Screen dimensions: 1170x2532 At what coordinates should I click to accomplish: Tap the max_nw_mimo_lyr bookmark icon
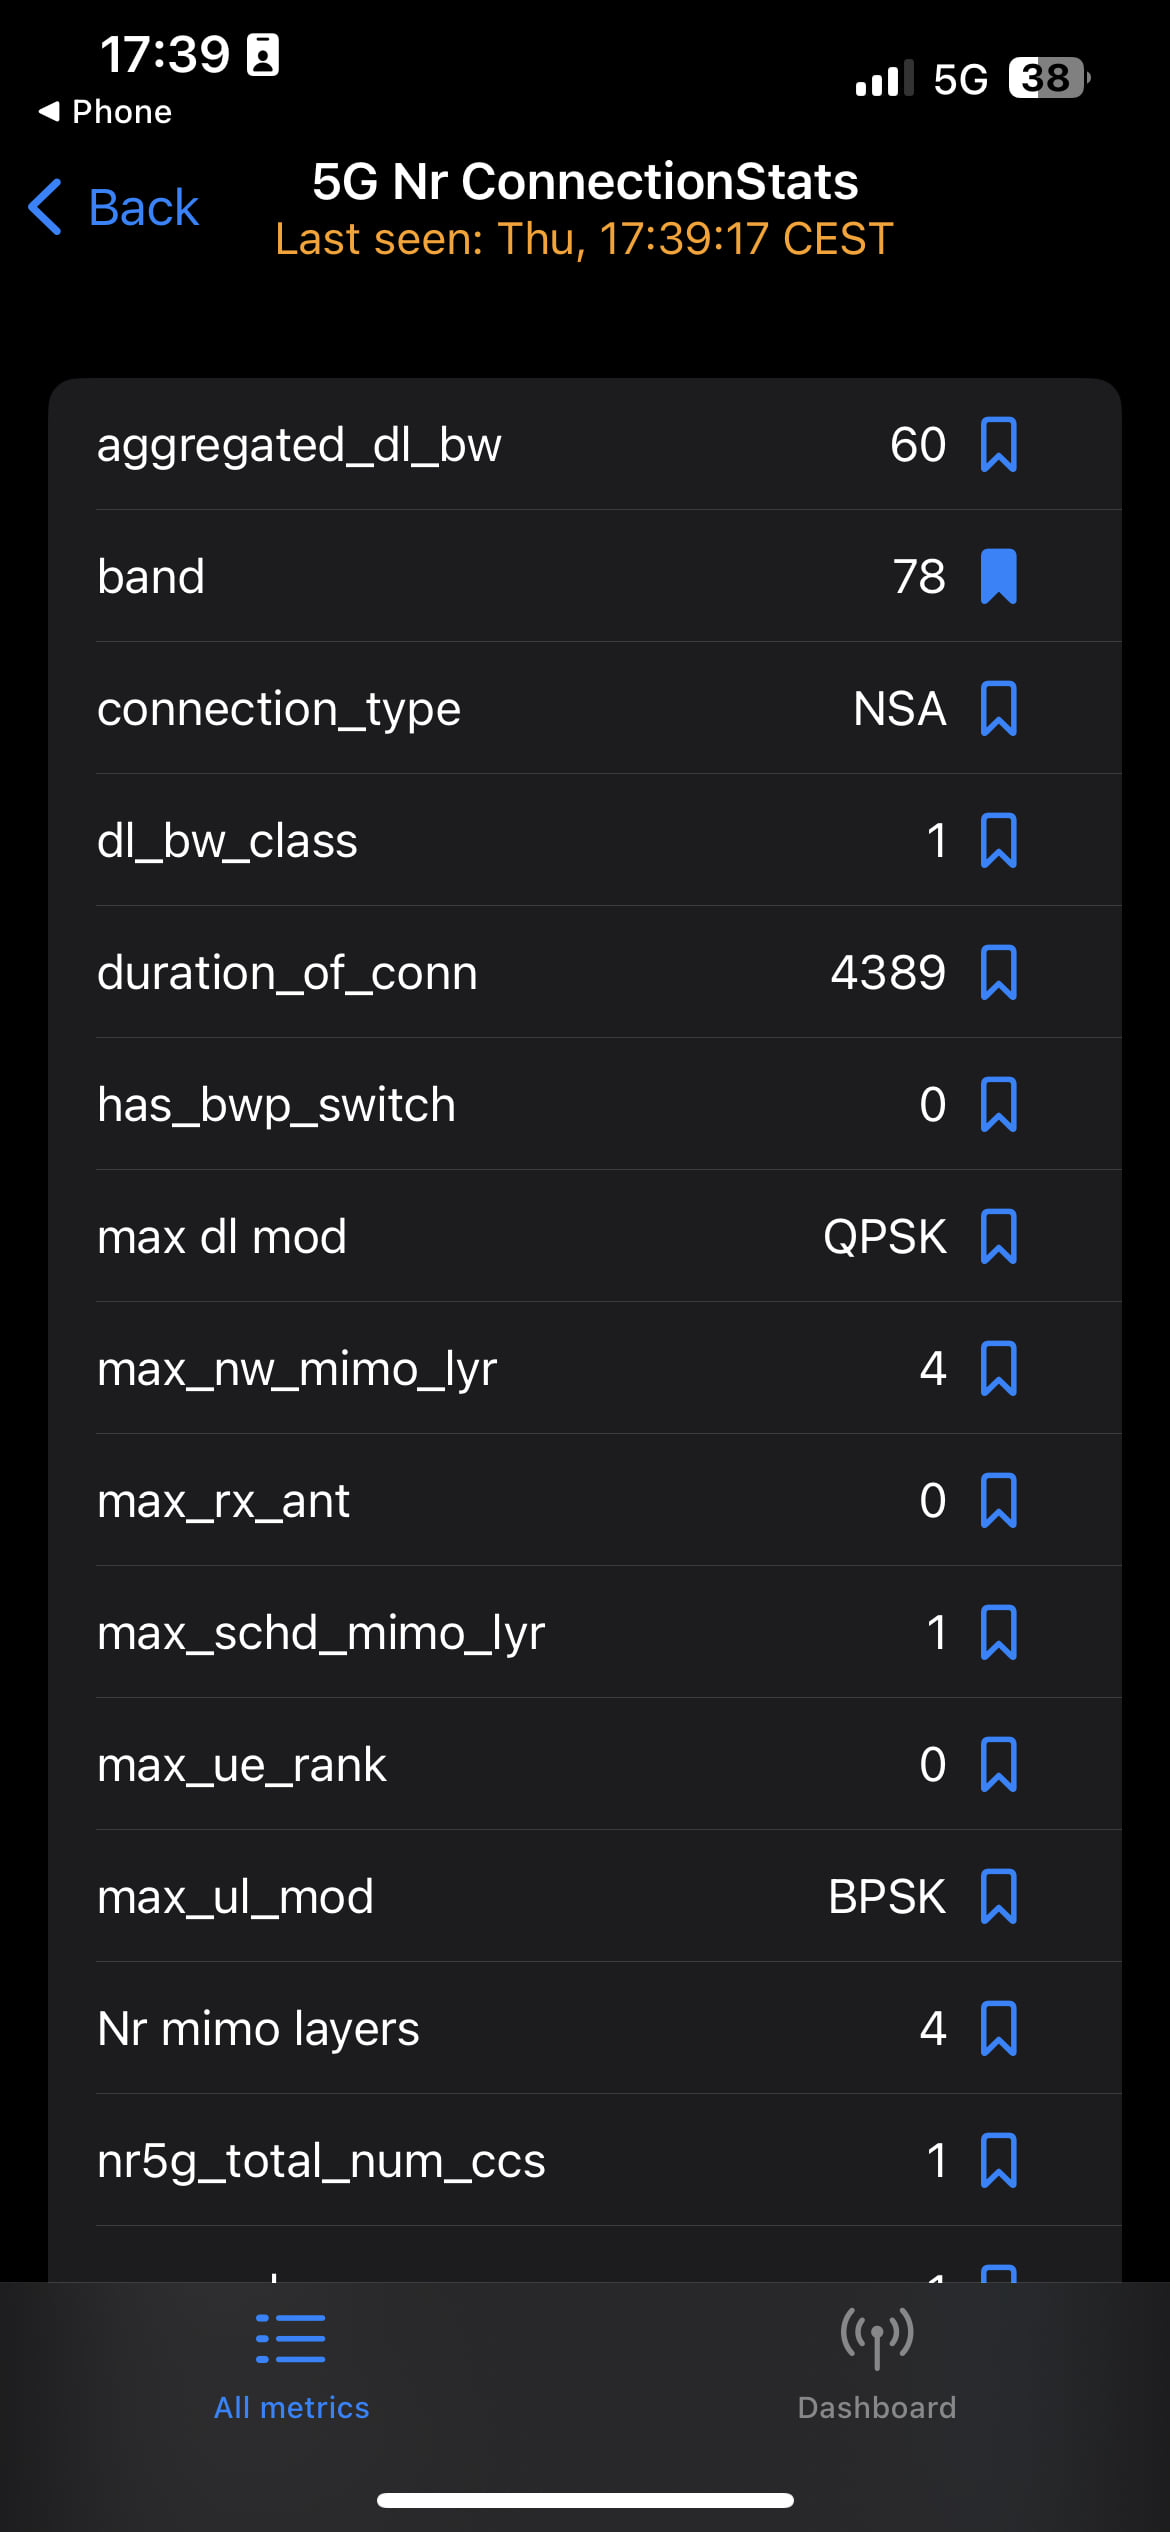pos(998,1368)
